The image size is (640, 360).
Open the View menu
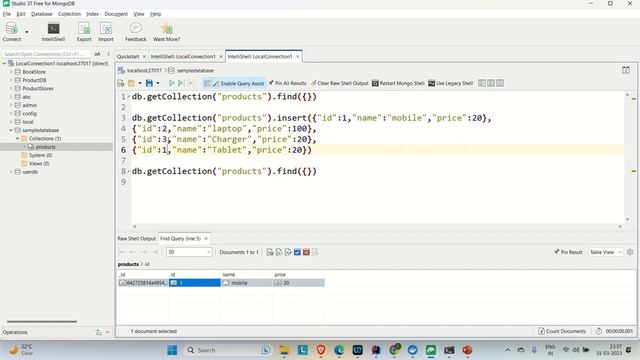coord(139,14)
